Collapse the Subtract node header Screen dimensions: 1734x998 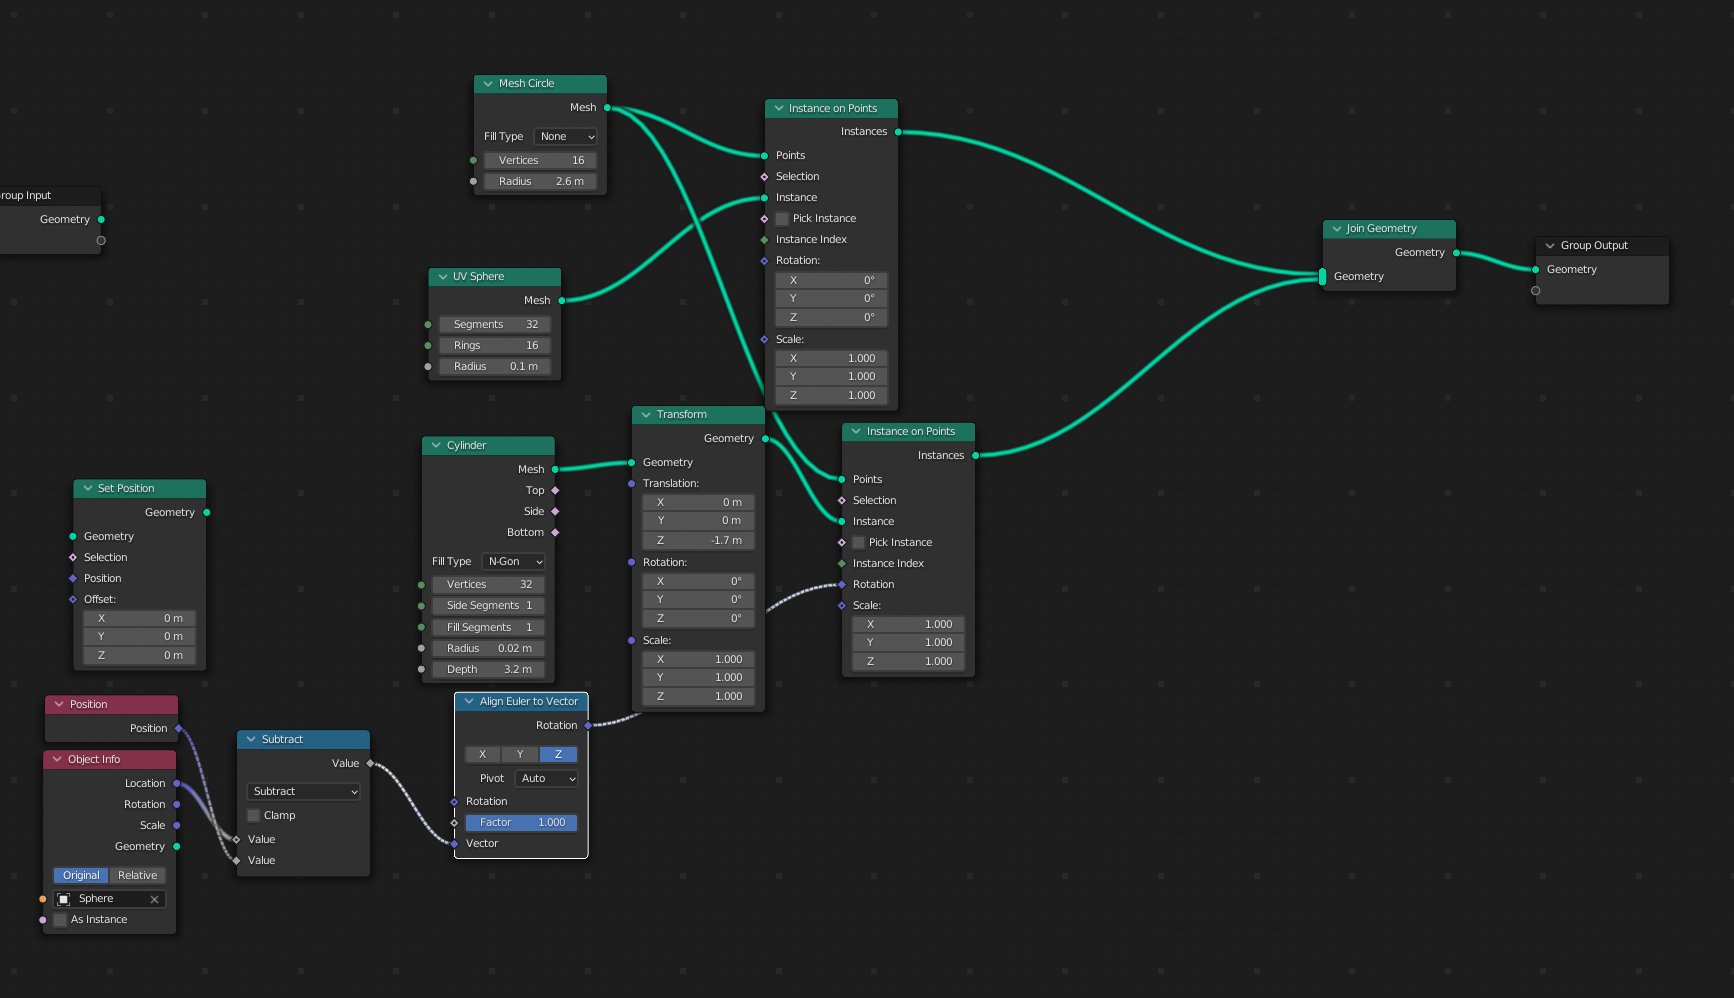pyautogui.click(x=251, y=740)
